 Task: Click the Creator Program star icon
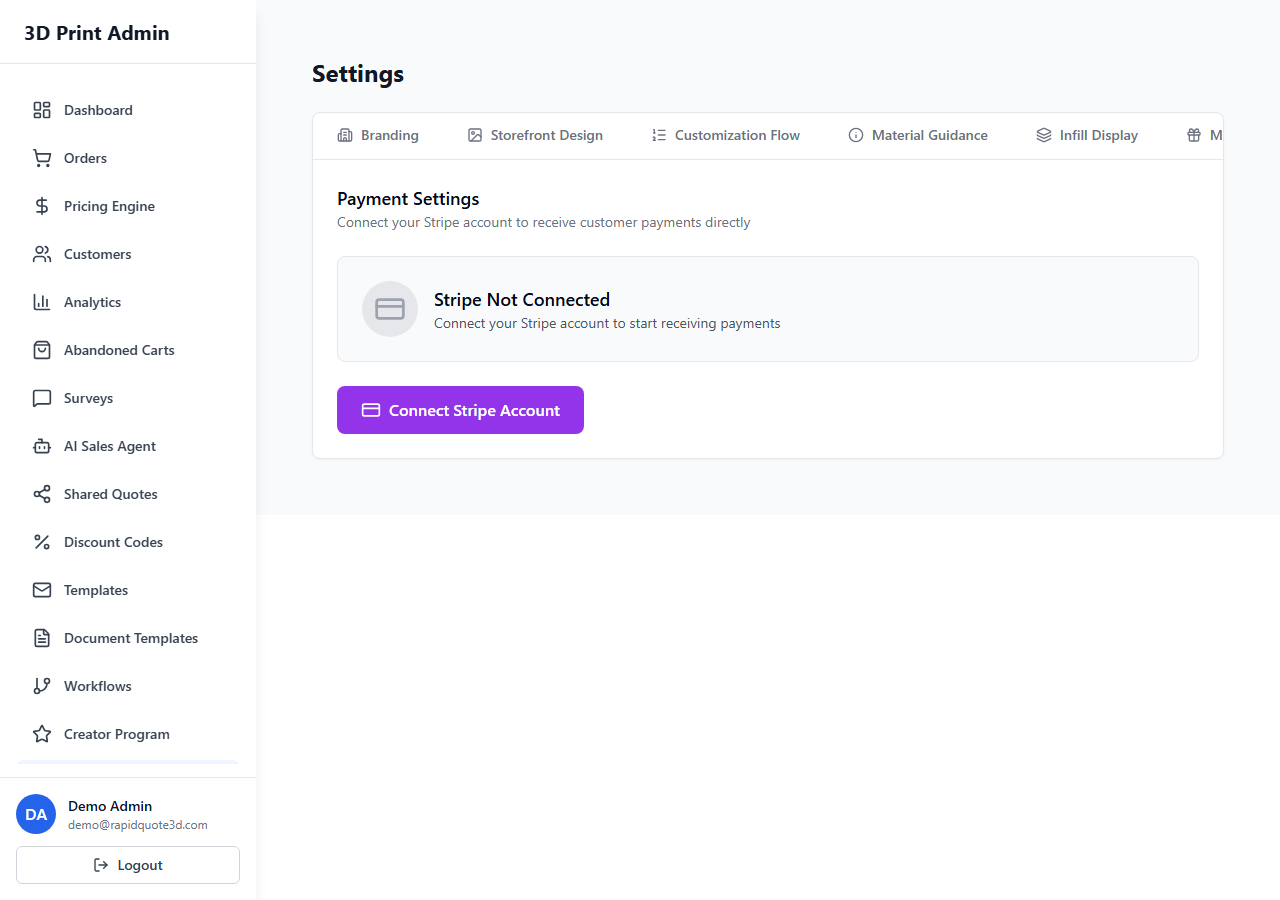42,734
